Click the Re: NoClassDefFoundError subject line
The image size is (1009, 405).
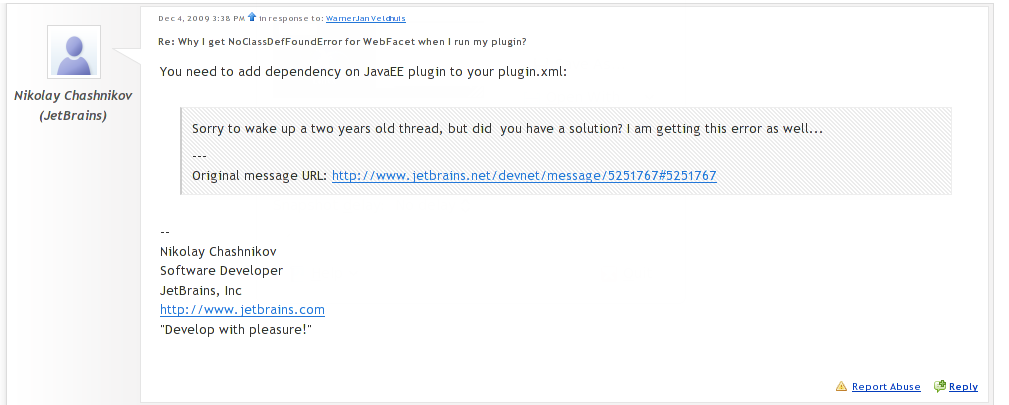coord(342,42)
